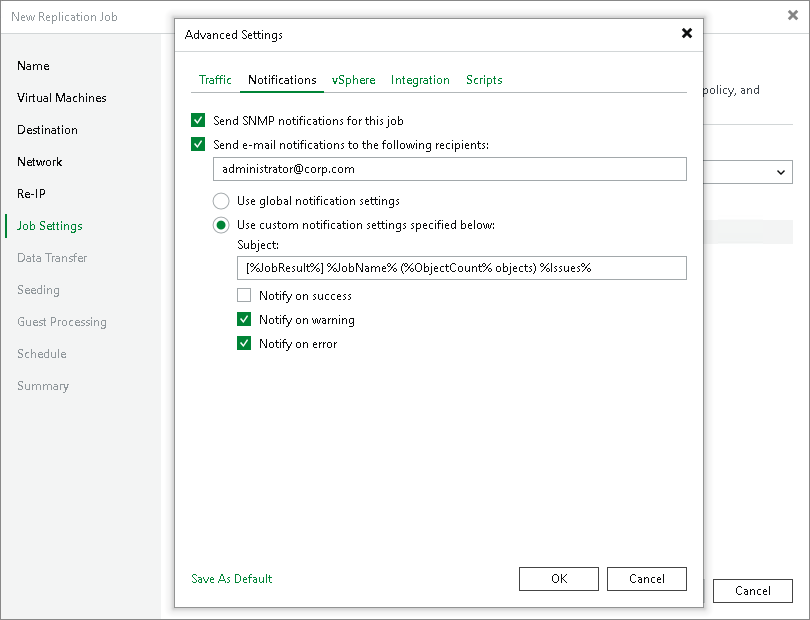This screenshot has width=810, height=620.
Task: Open the Schedule step
Action: pyautogui.click(x=41, y=354)
